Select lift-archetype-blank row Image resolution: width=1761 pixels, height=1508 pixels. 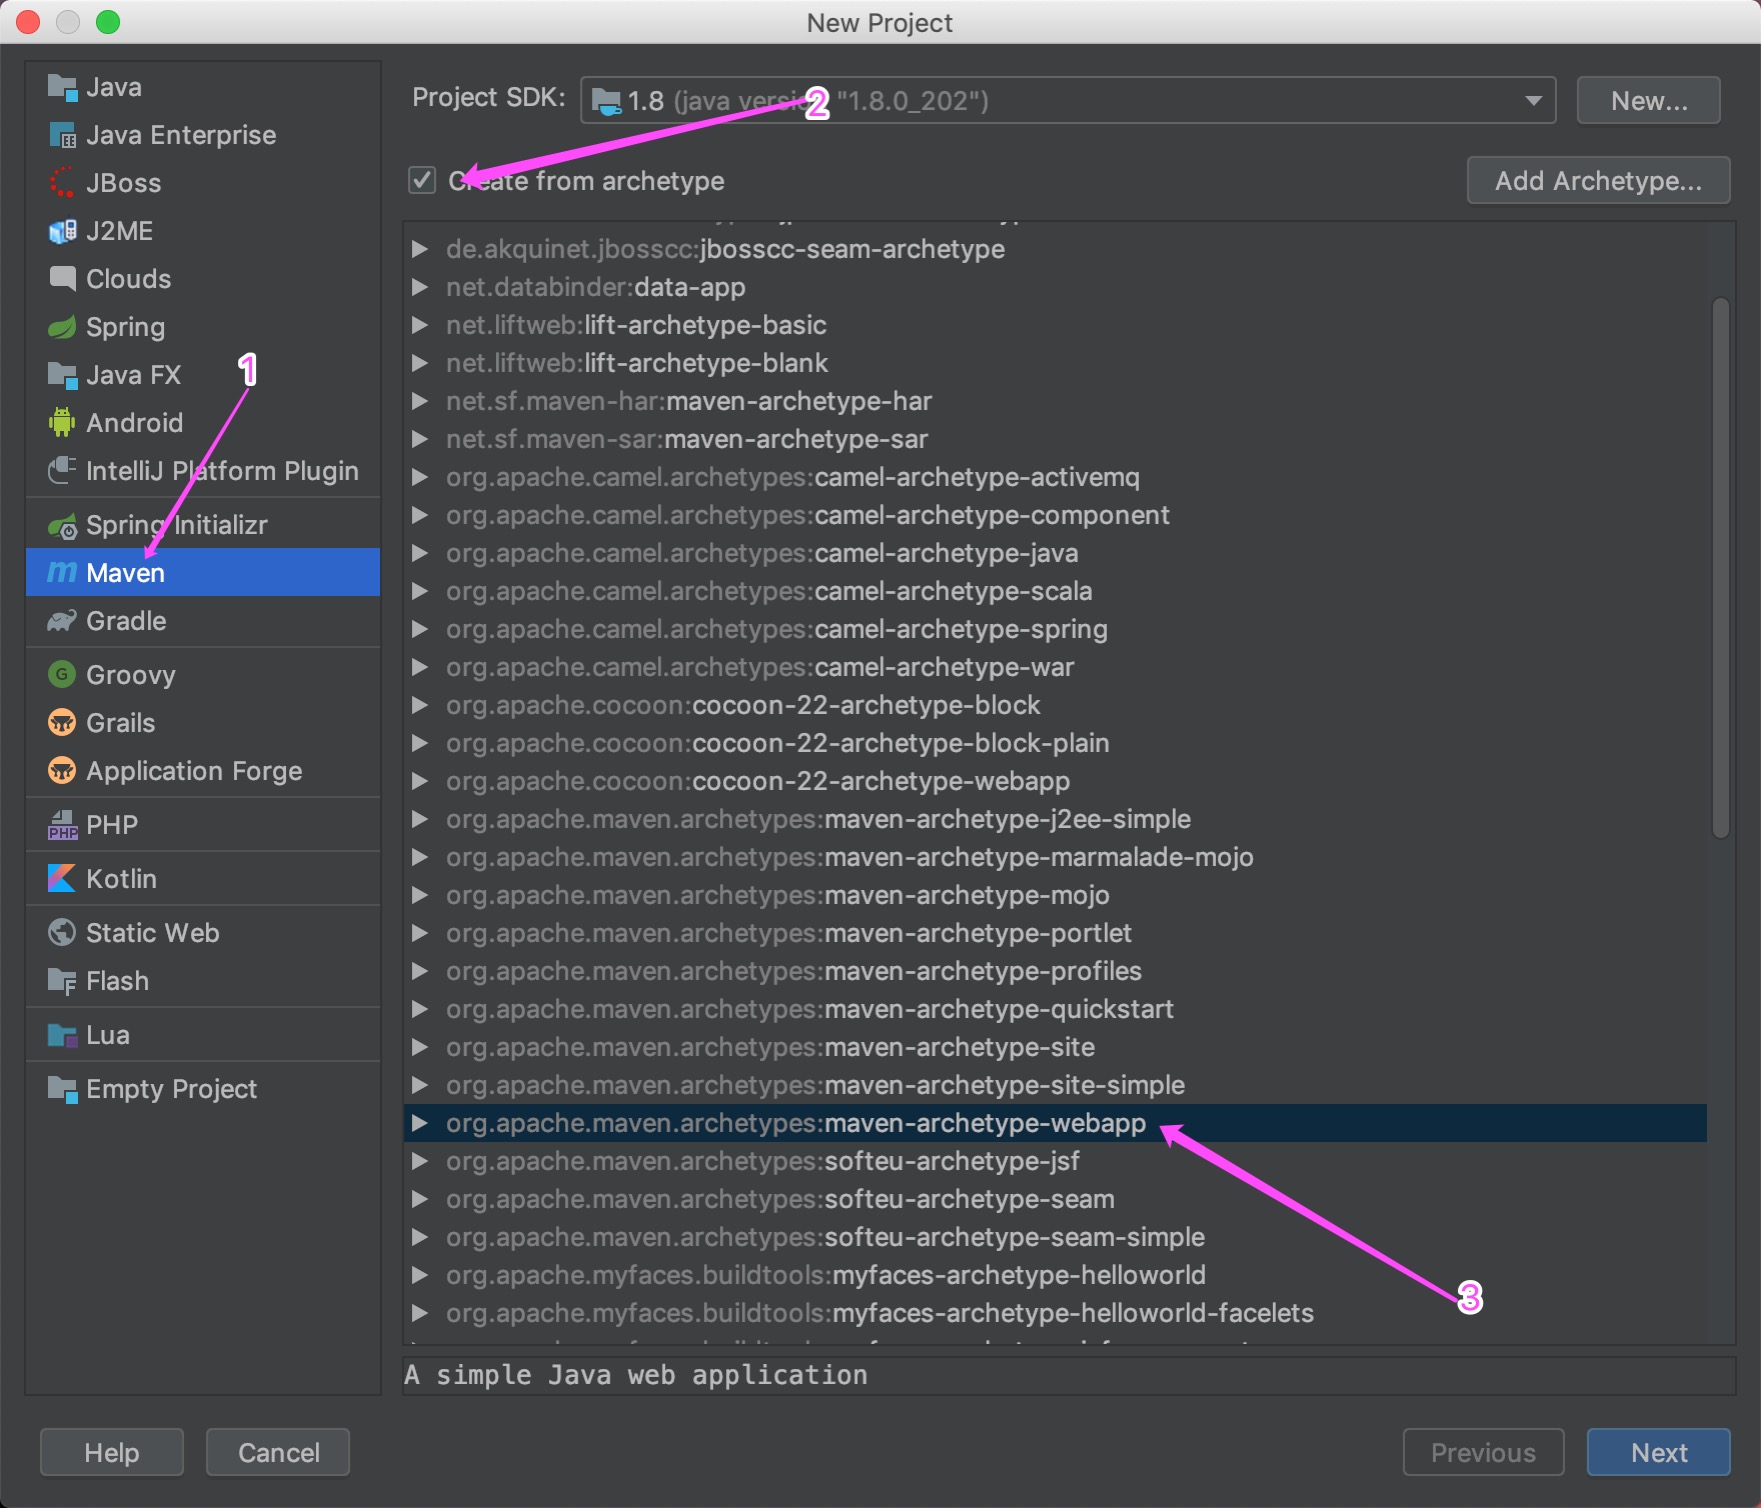point(1055,363)
